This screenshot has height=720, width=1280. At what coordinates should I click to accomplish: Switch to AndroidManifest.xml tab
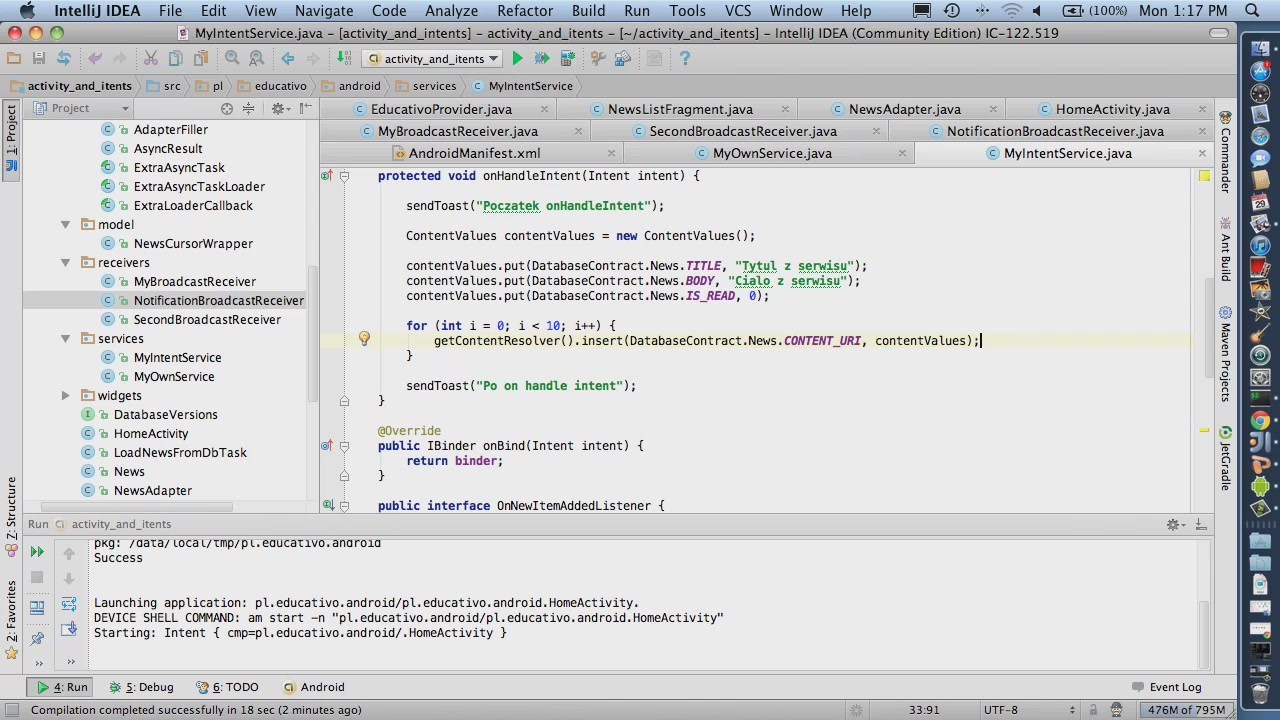tap(474, 154)
